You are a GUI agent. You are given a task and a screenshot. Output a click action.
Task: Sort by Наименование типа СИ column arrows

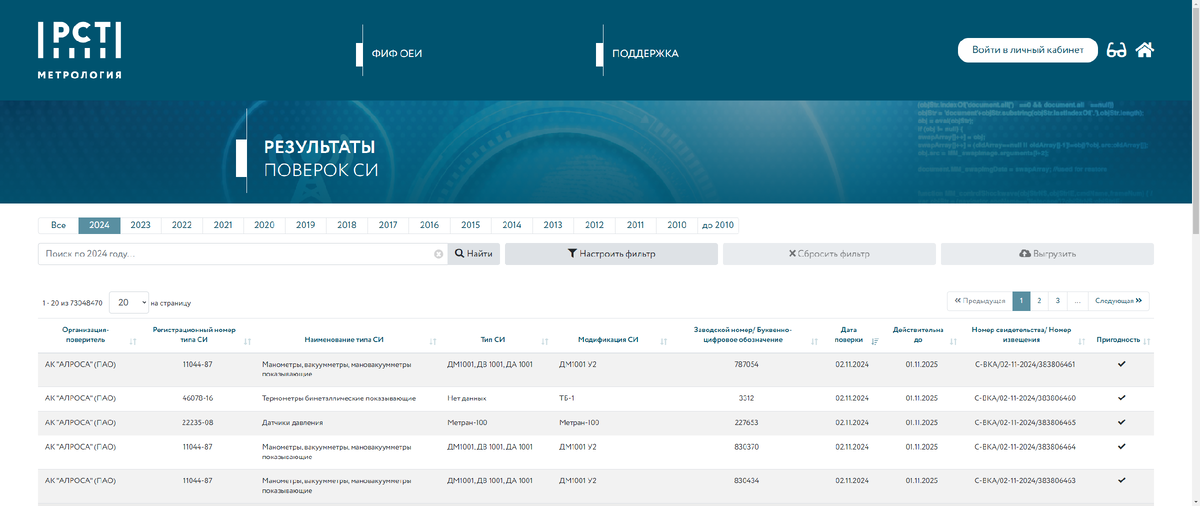[x=433, y=341]
